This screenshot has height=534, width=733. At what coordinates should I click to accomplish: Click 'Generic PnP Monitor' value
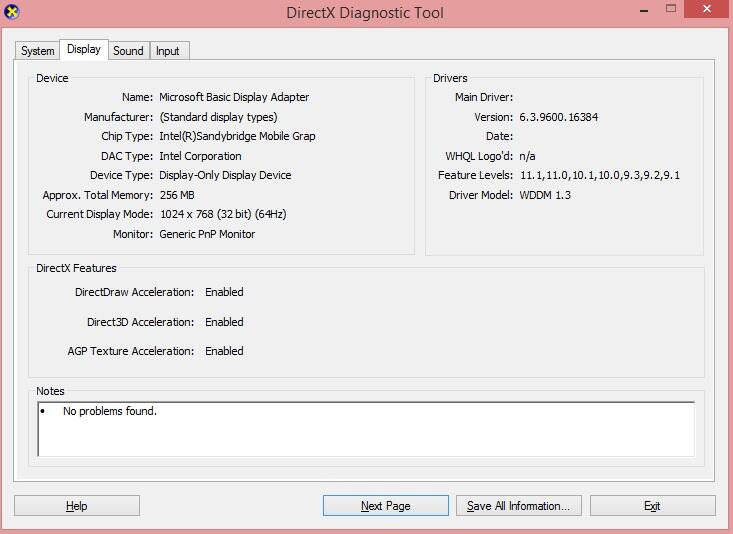tap(208, 234)
